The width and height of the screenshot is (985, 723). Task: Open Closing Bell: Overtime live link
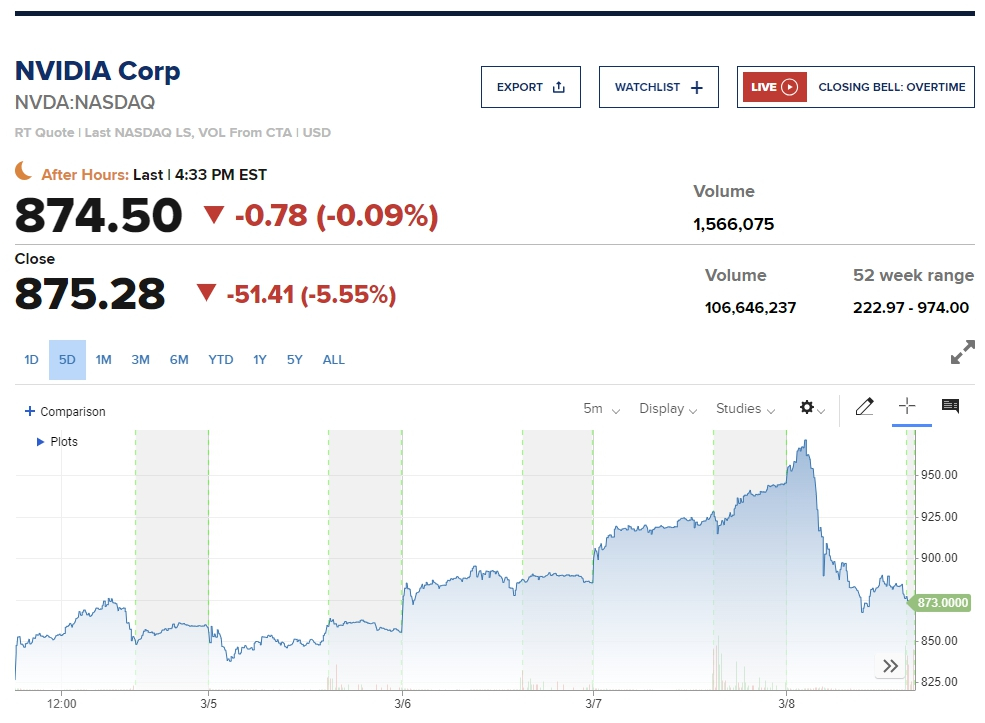(891, 87)
